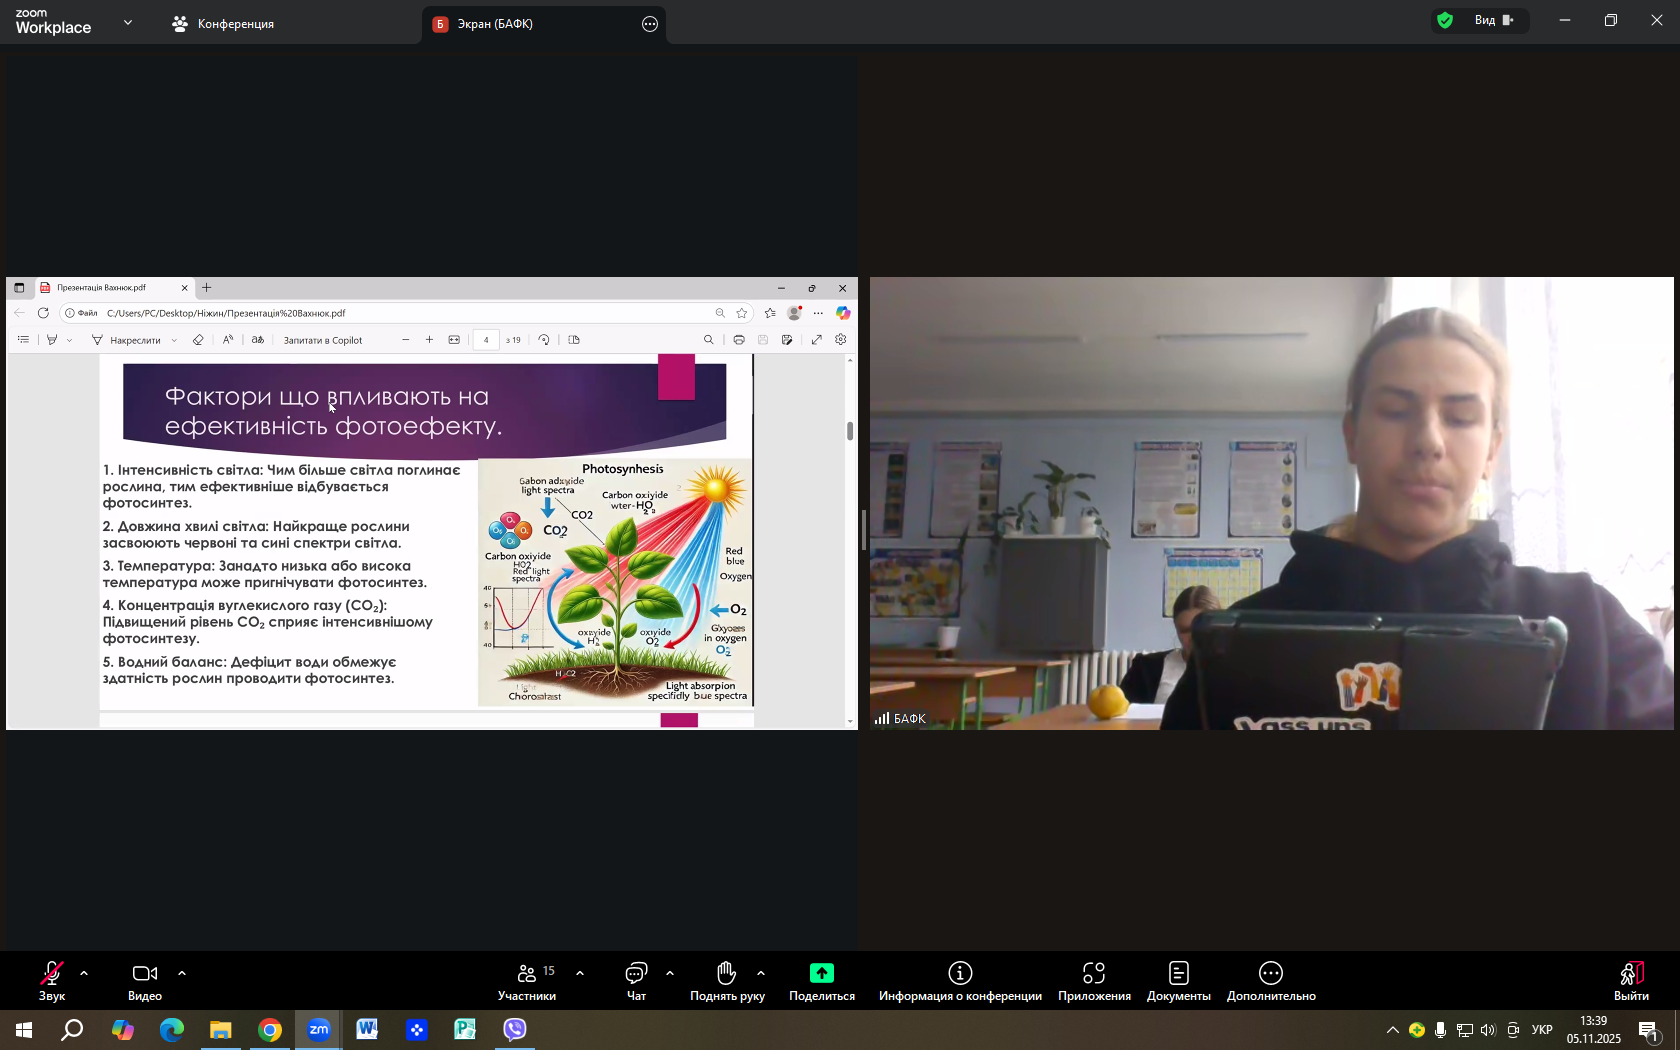Click the Выйти leave button
This screenshot has height=1050, width=1680.
tap(1631, 981)
